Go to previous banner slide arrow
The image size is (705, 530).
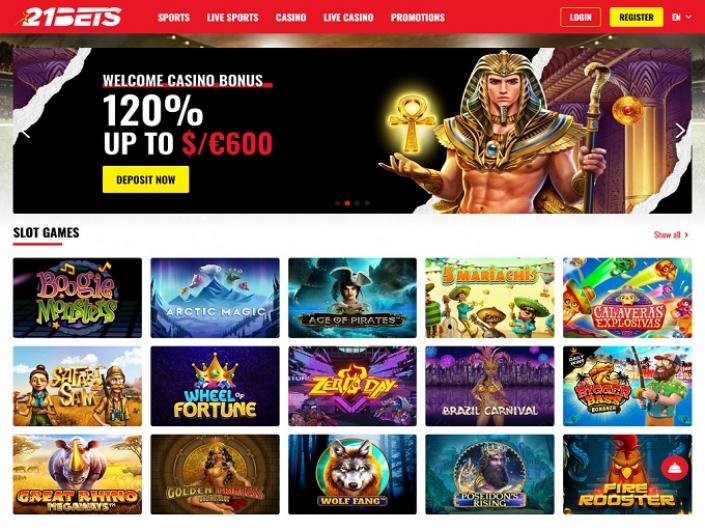(x=26, y=131)
